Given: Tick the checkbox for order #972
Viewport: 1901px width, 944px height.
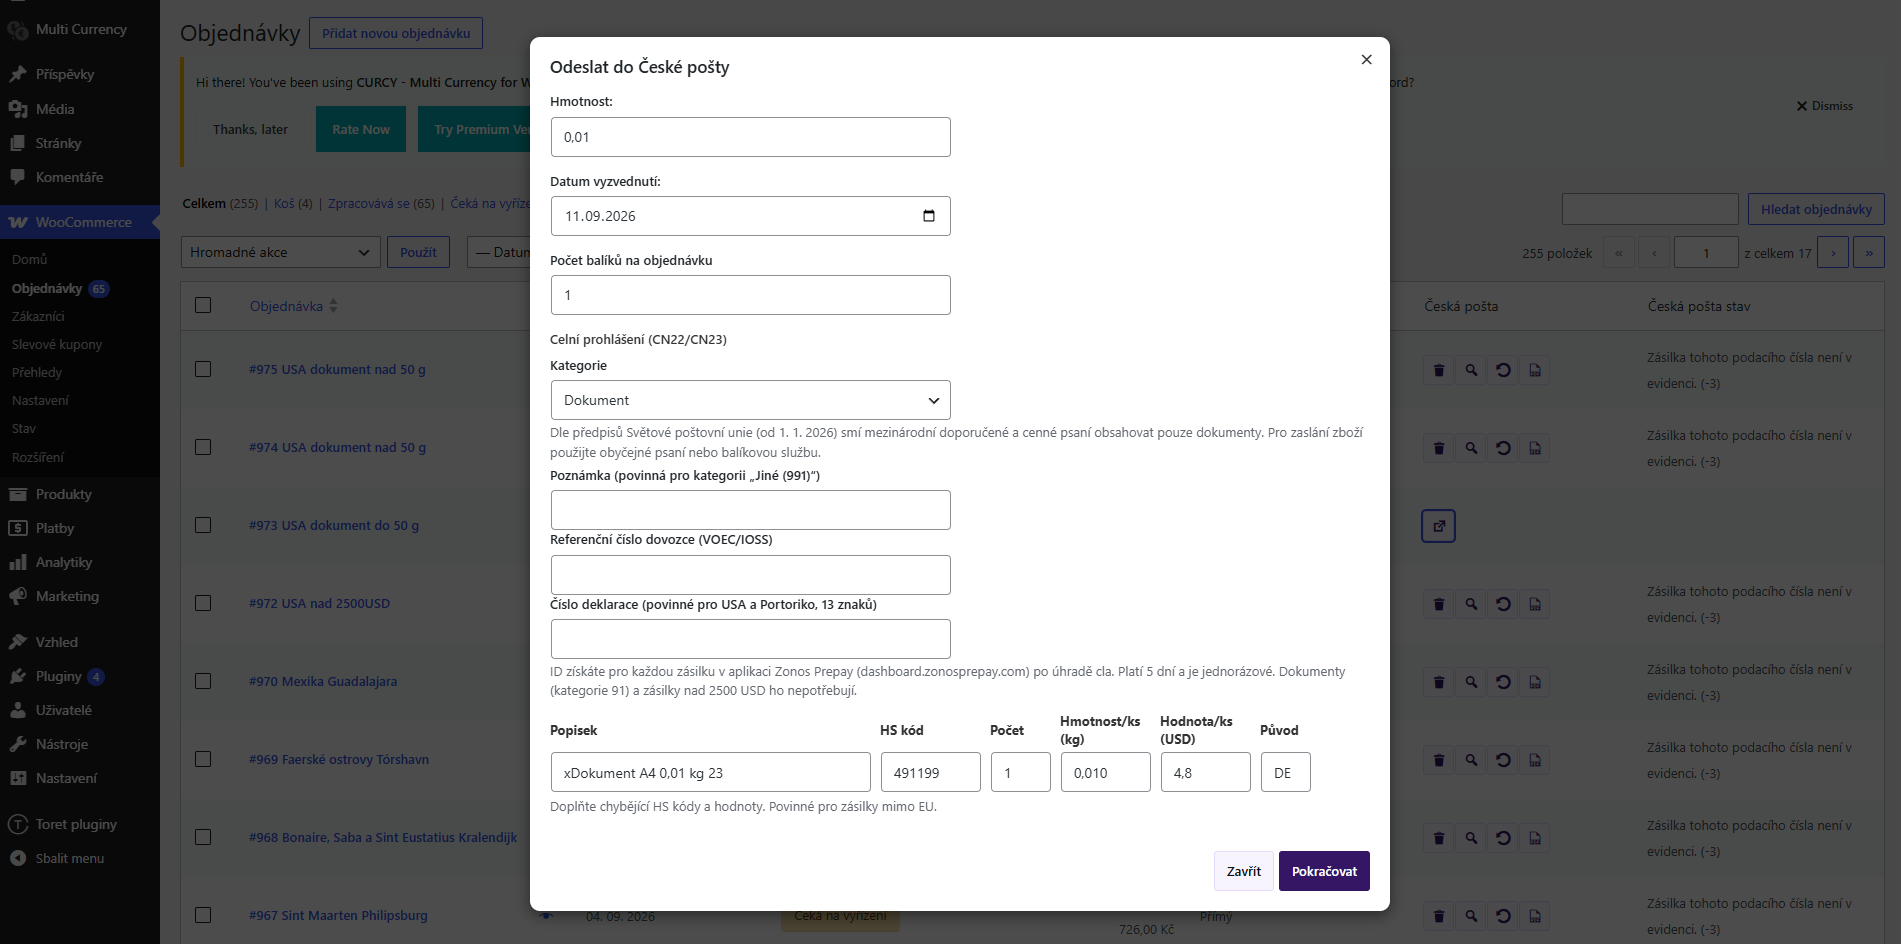Looking at the screenshot, I should coord(203,603).
